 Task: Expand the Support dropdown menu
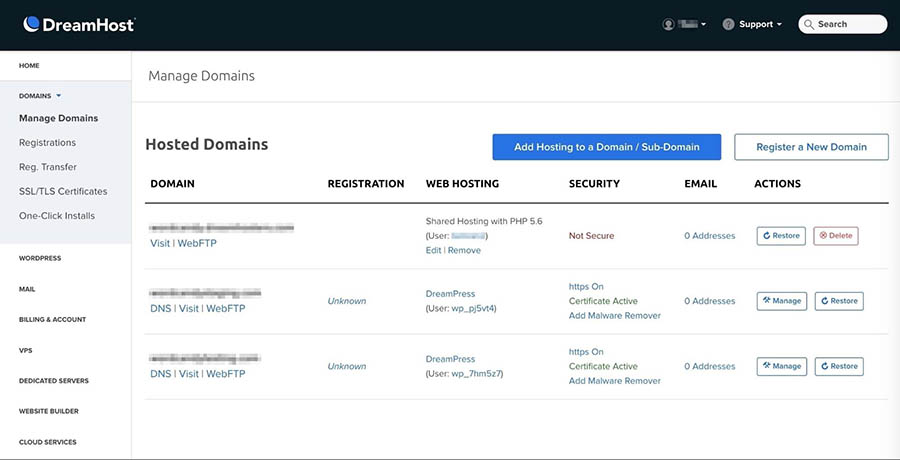click(760, 24)
